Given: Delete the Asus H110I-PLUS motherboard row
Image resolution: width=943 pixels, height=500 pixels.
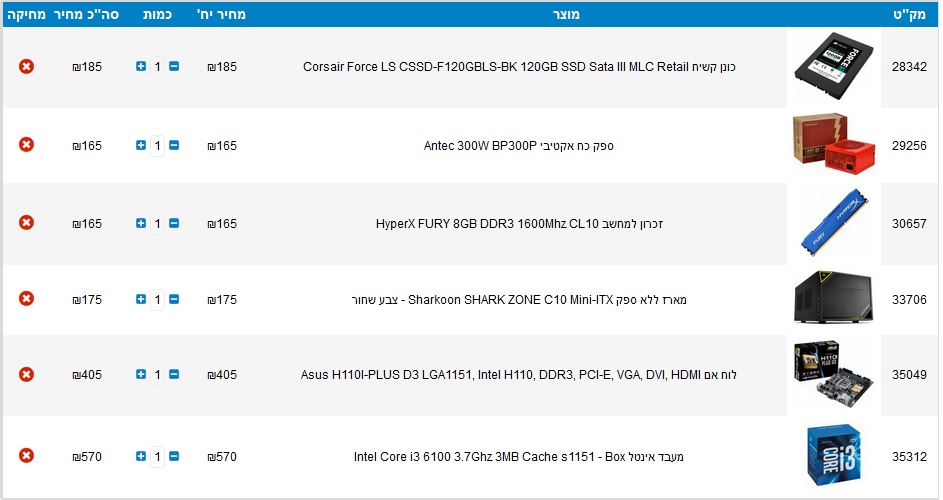Looking at the screenshot, I should pos(26,374).
